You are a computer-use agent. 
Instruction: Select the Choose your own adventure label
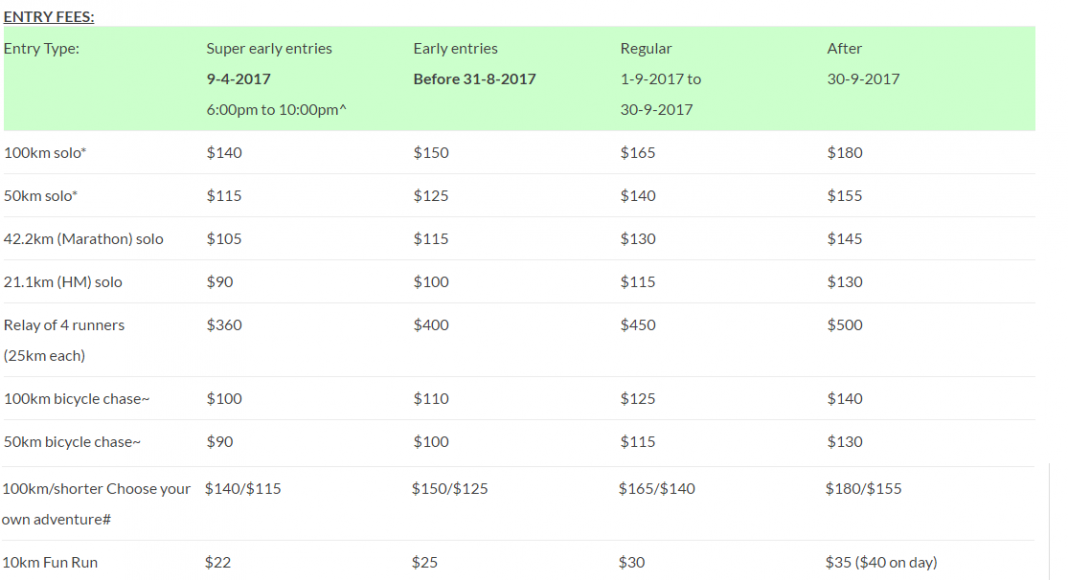pyautogui.click(x=96, y=504)
